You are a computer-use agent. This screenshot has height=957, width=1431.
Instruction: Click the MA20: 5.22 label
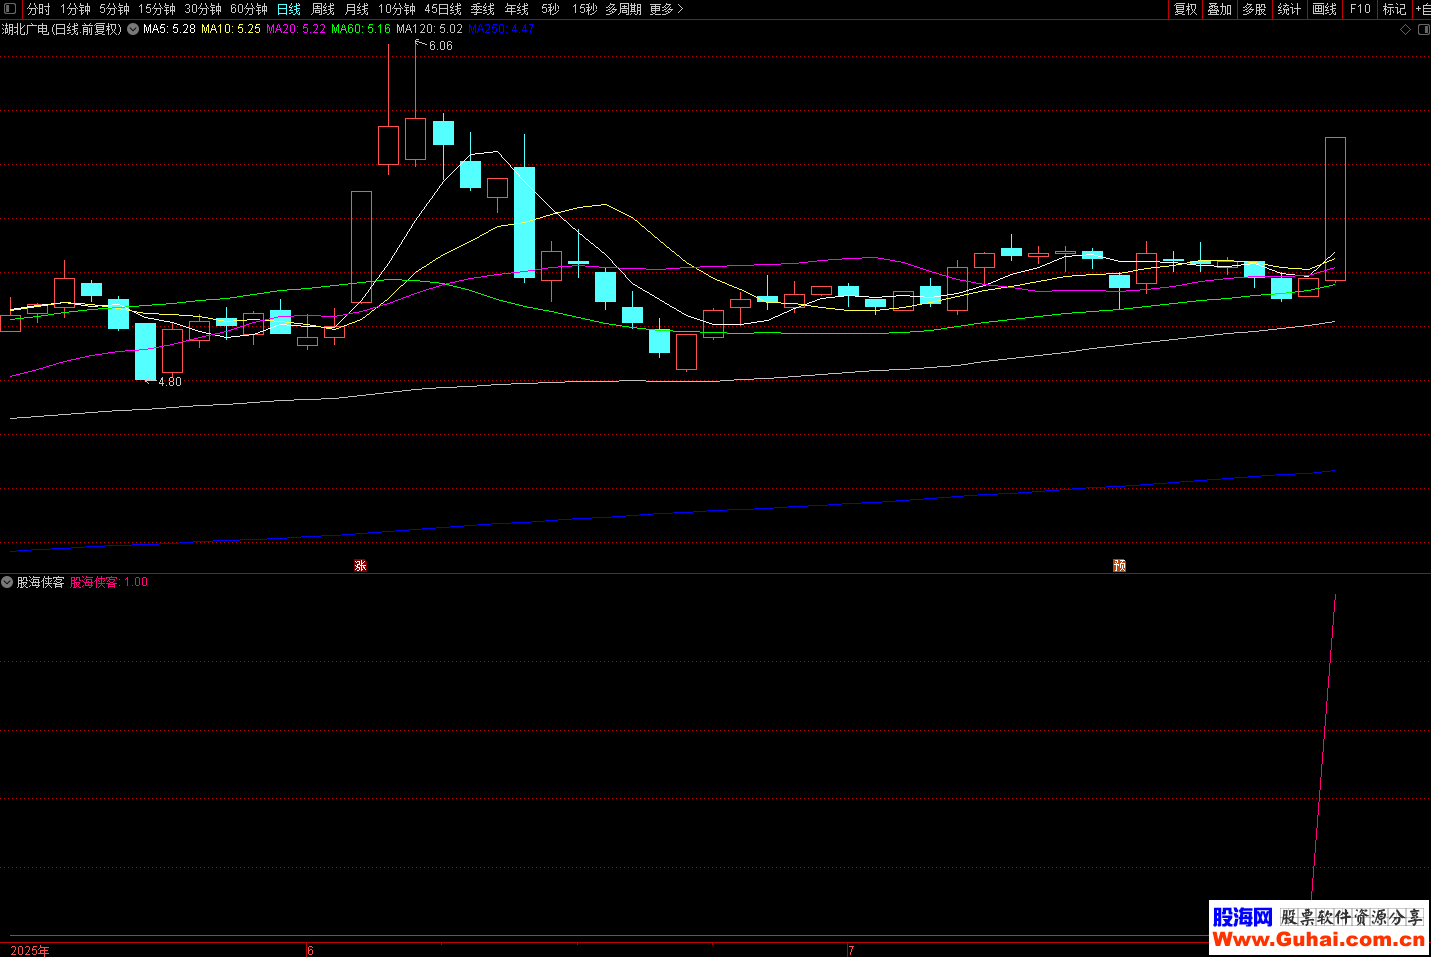point(296,29)
